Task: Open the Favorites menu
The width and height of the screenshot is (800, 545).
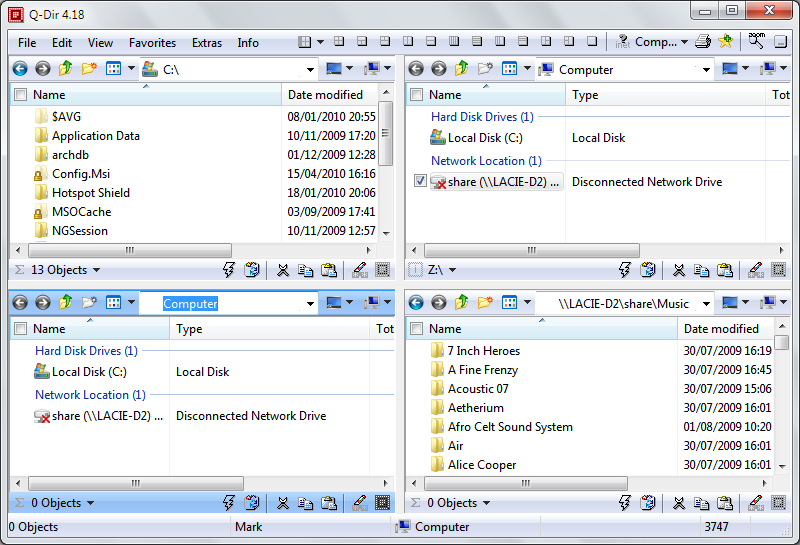Action: point(152,43)
